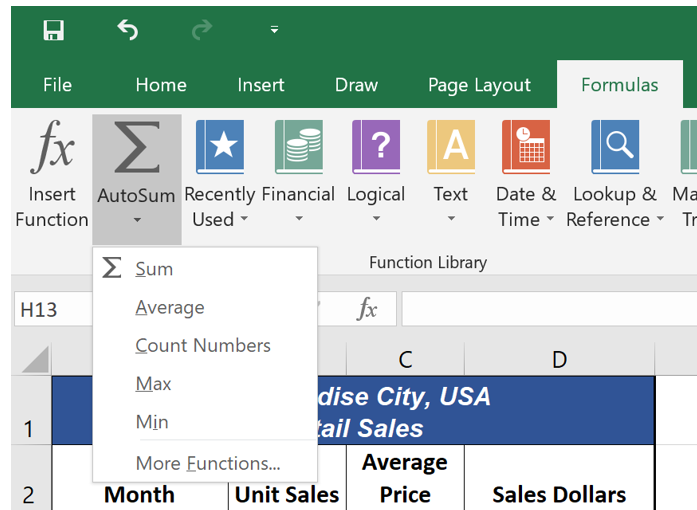Open the Text functions book icon

(451, 147)
